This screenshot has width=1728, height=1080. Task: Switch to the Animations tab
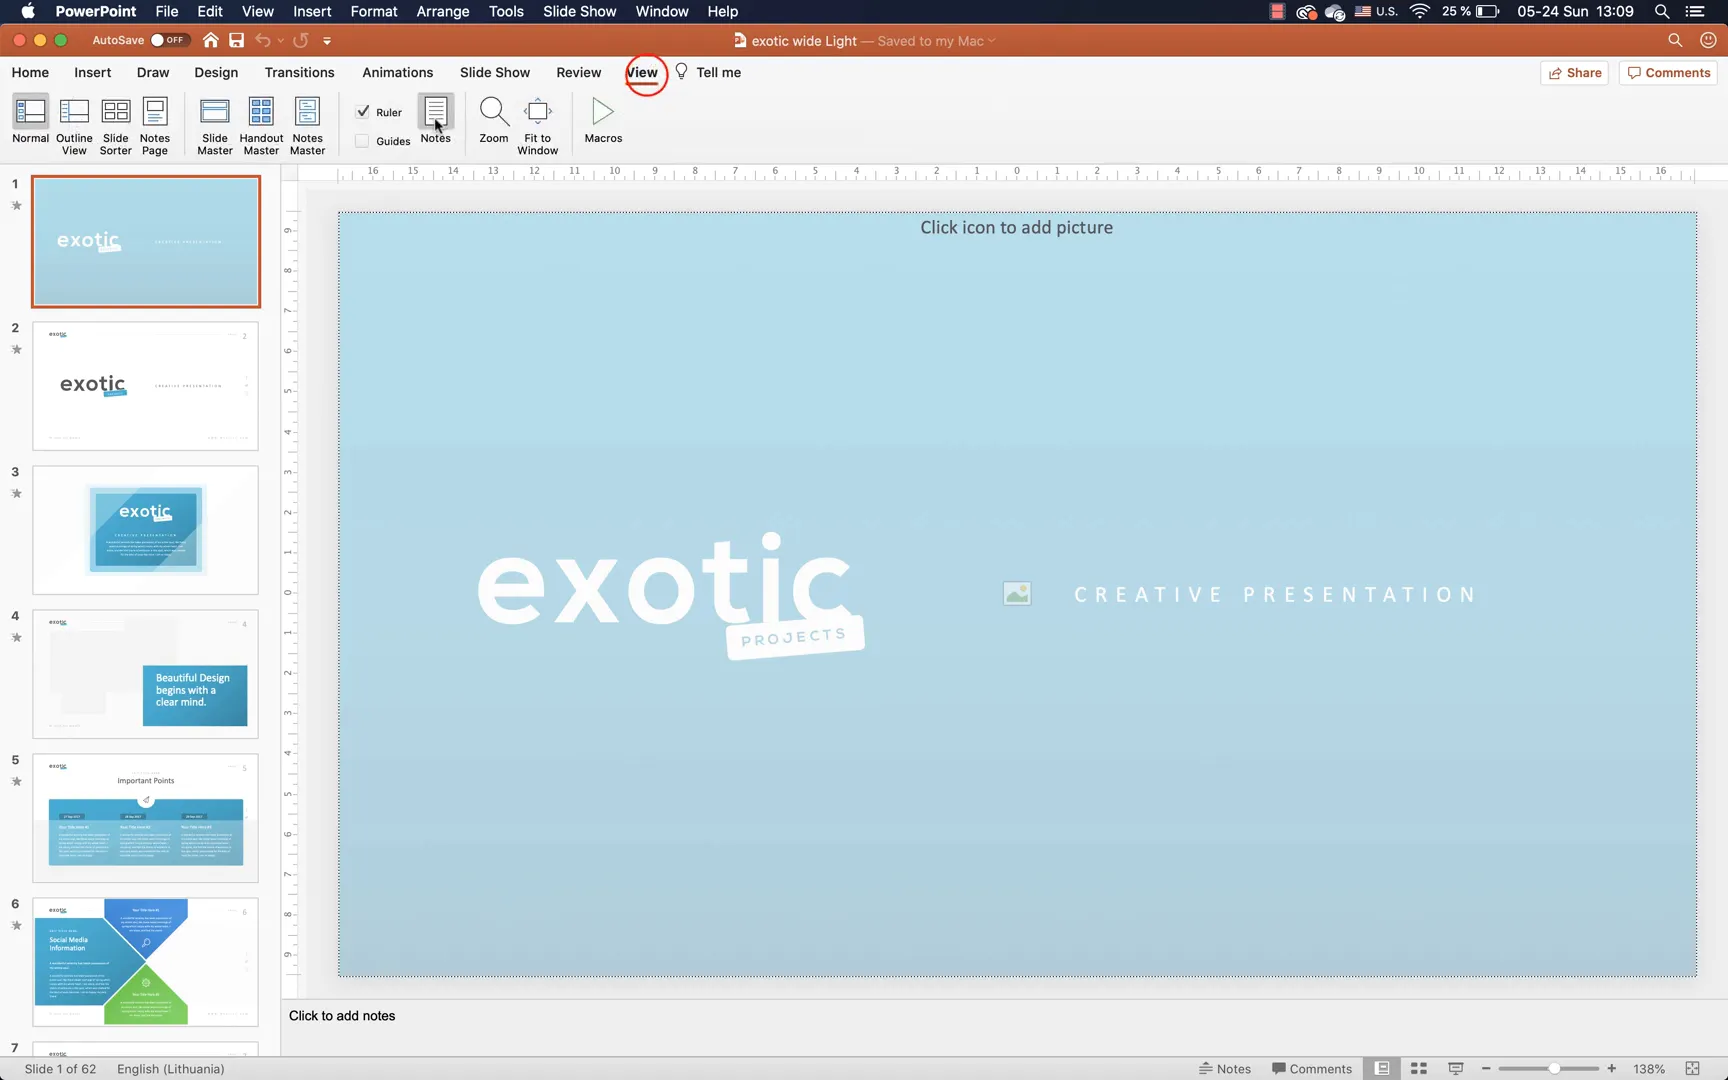click(397, 72)
